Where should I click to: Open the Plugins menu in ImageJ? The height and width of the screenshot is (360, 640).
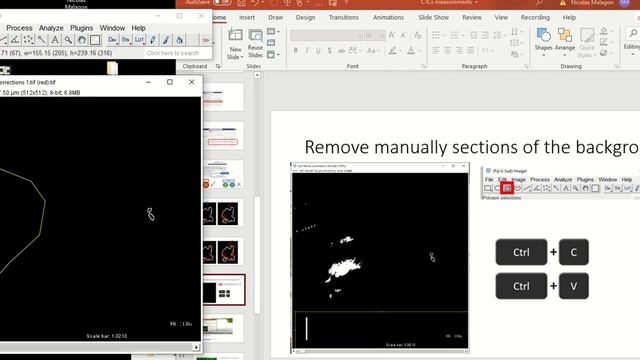pyautogui.click(x=82, y=28)
